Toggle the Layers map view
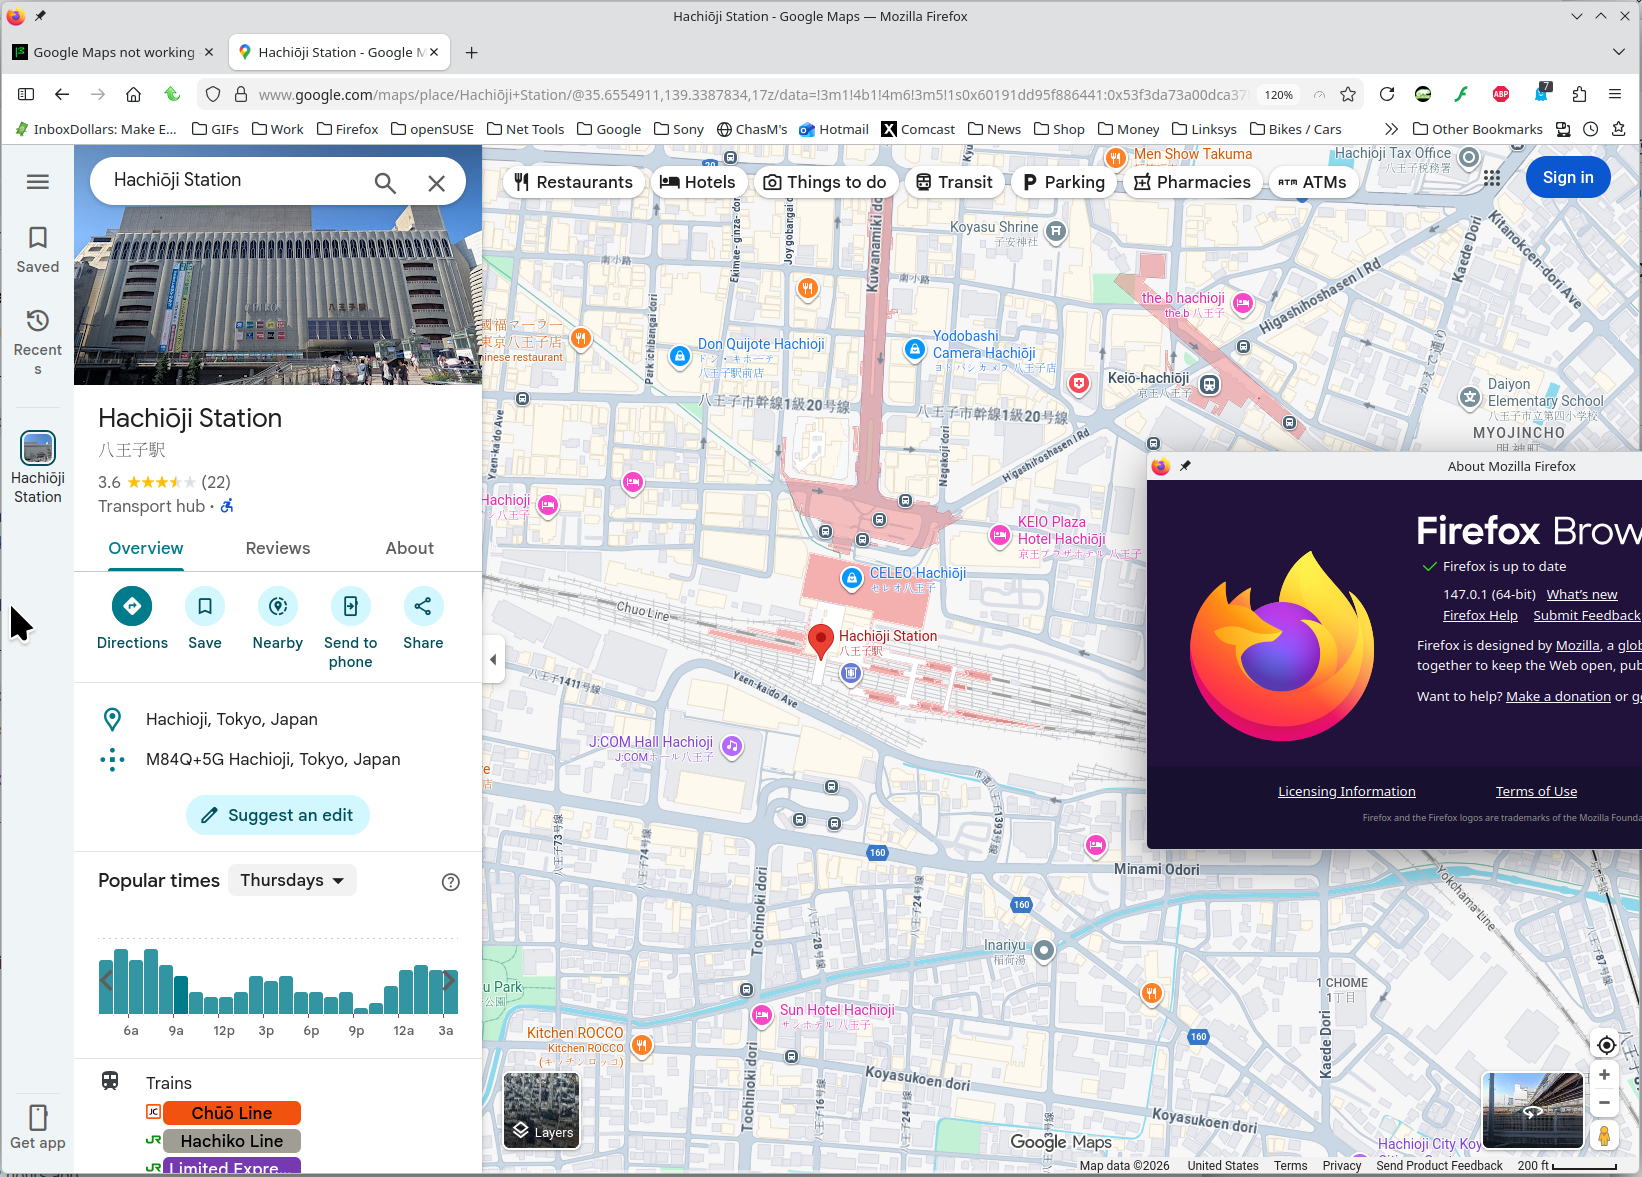 point(542,1111)
